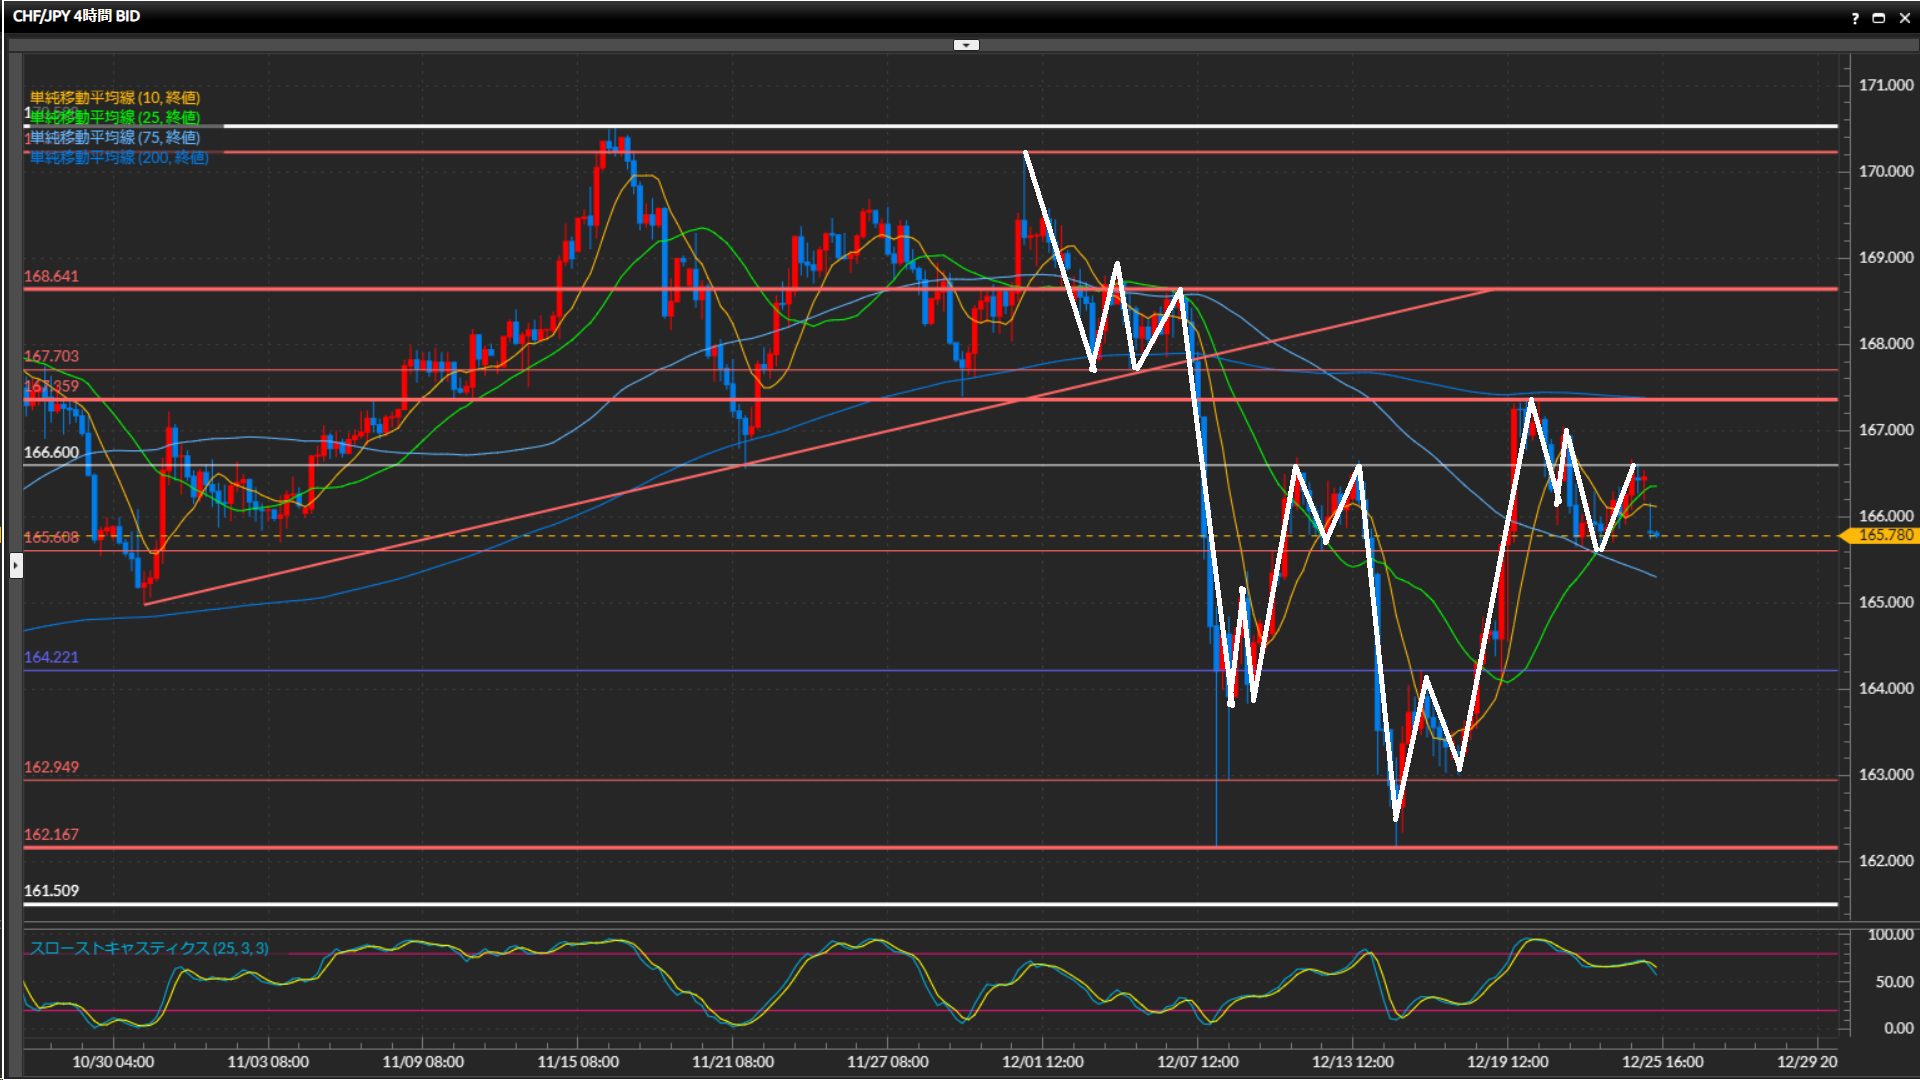Select the 164.221 blue horizontal line label
This screenshot has width=1920, height=1080.
point(51,657)
